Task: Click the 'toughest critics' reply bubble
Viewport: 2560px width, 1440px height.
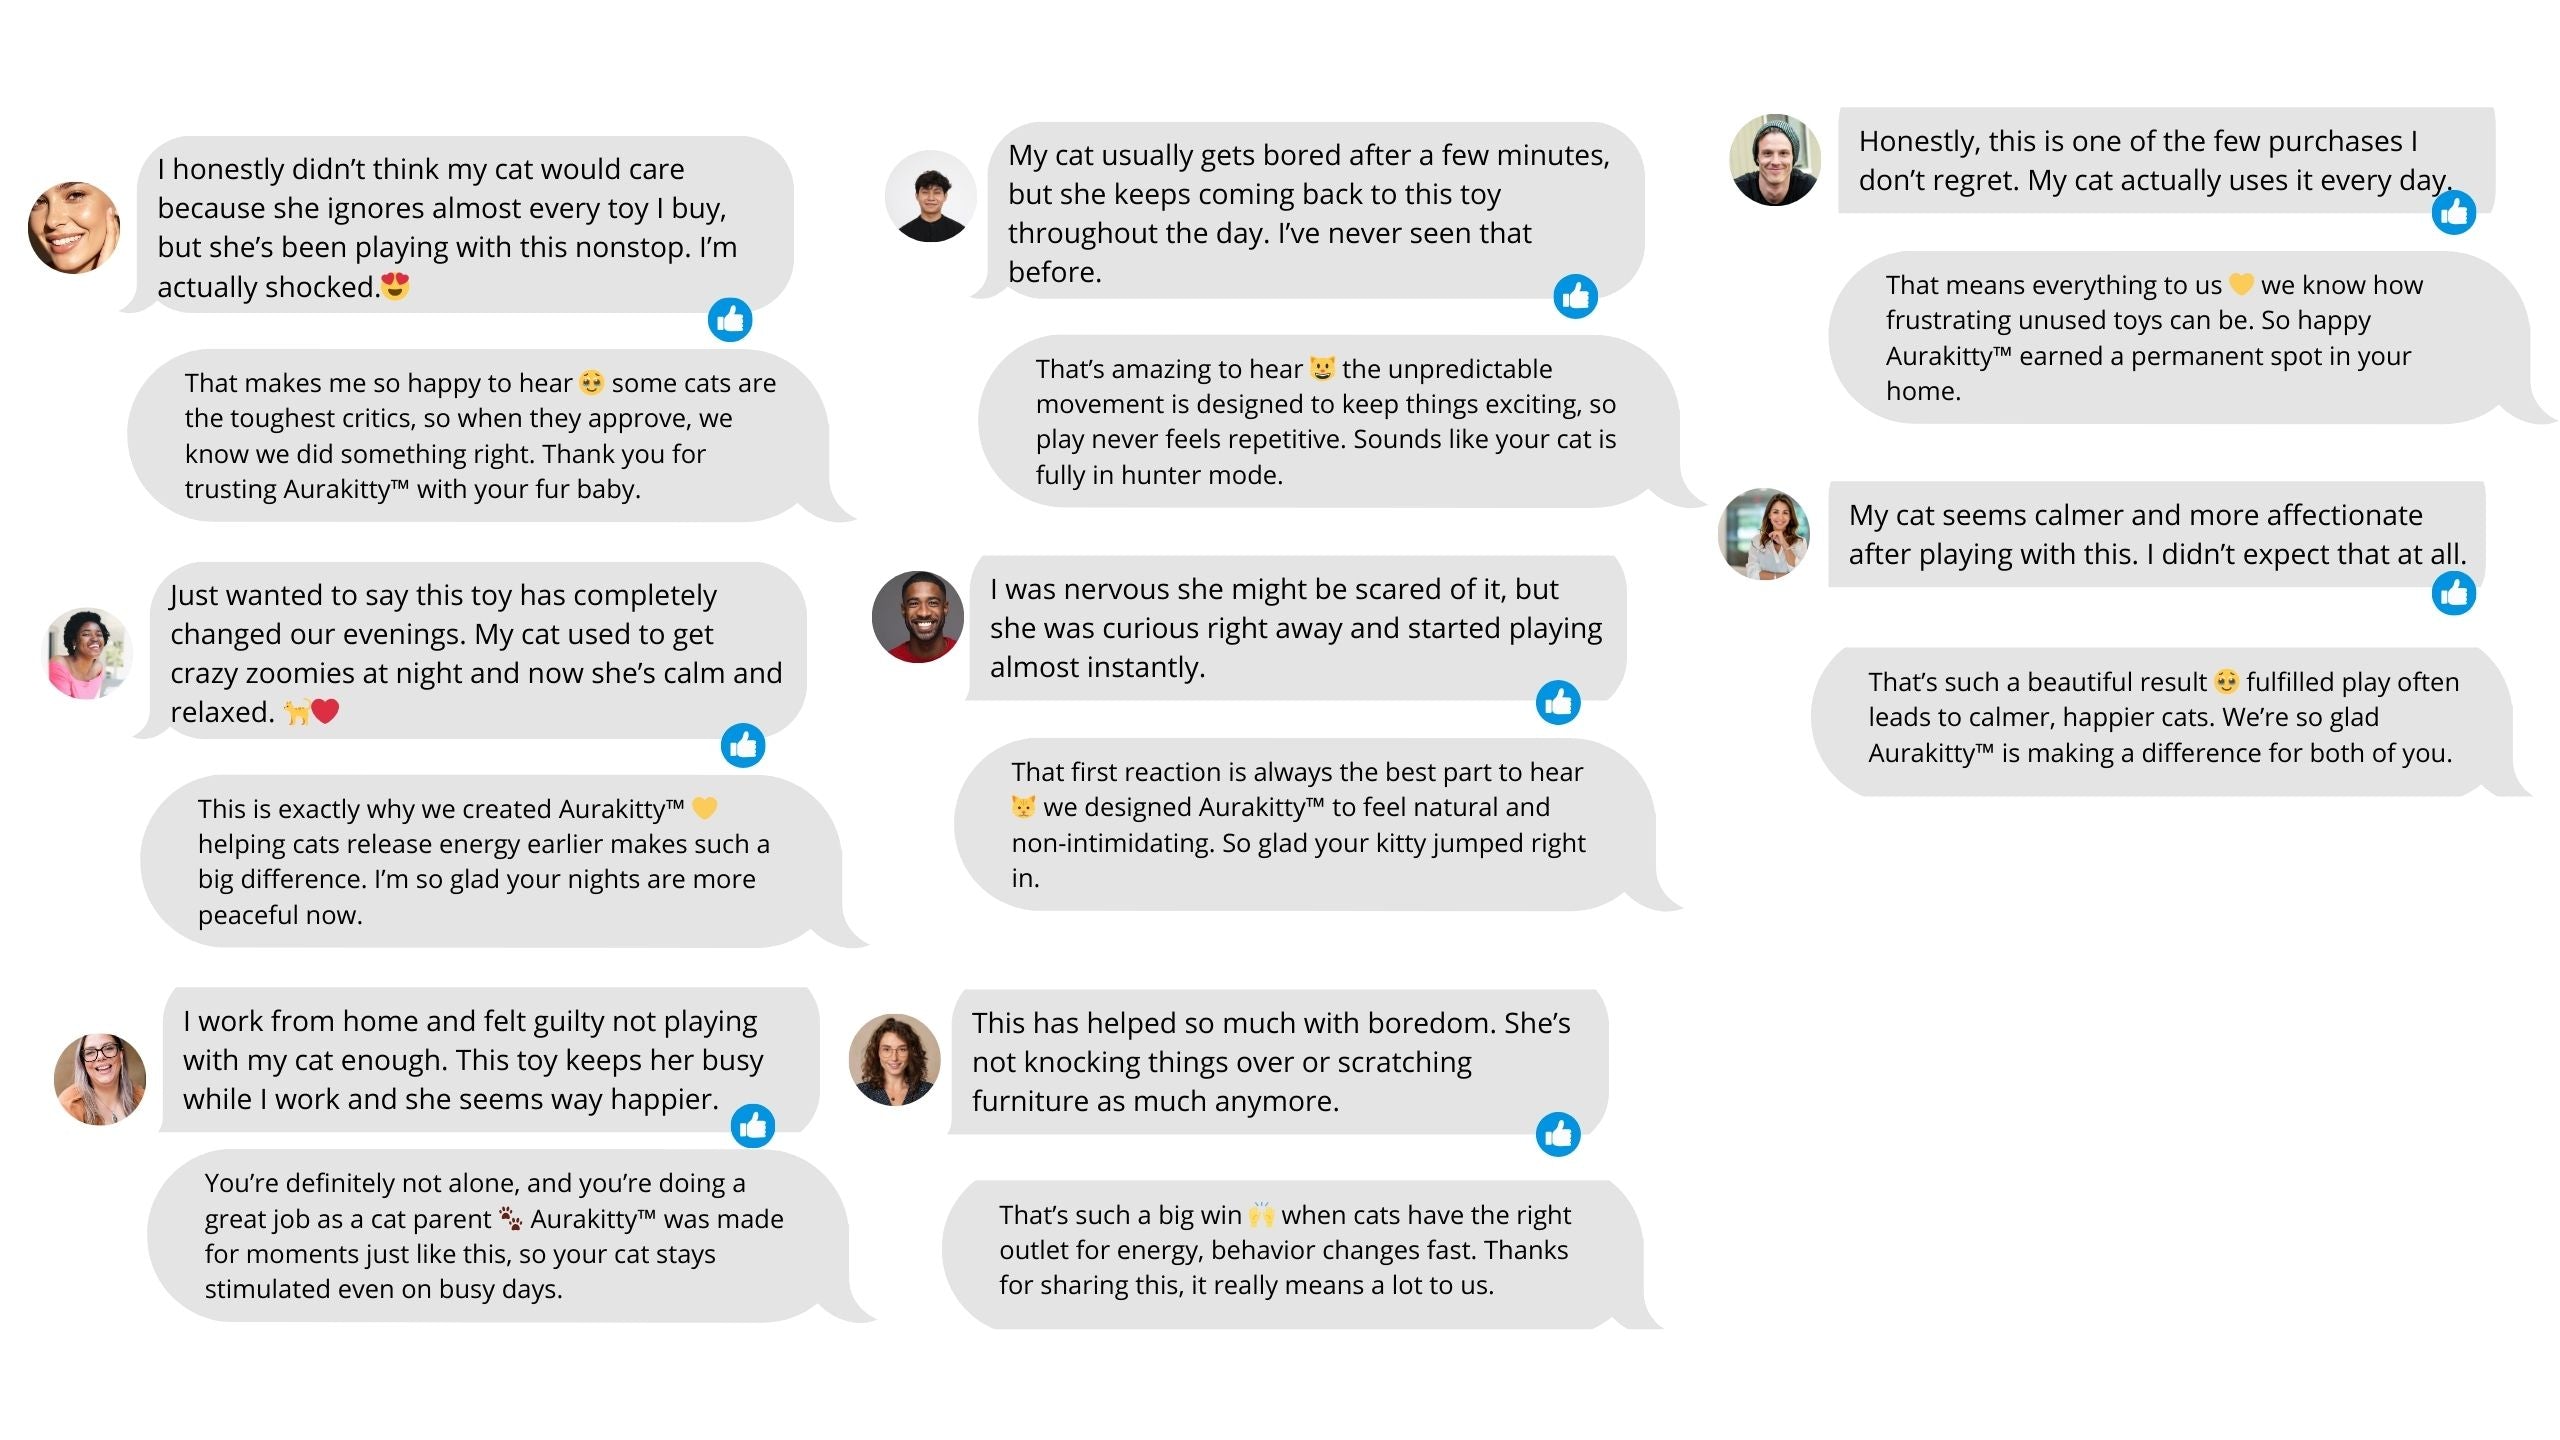Action: pyautogui.click(x=480, y=436)
